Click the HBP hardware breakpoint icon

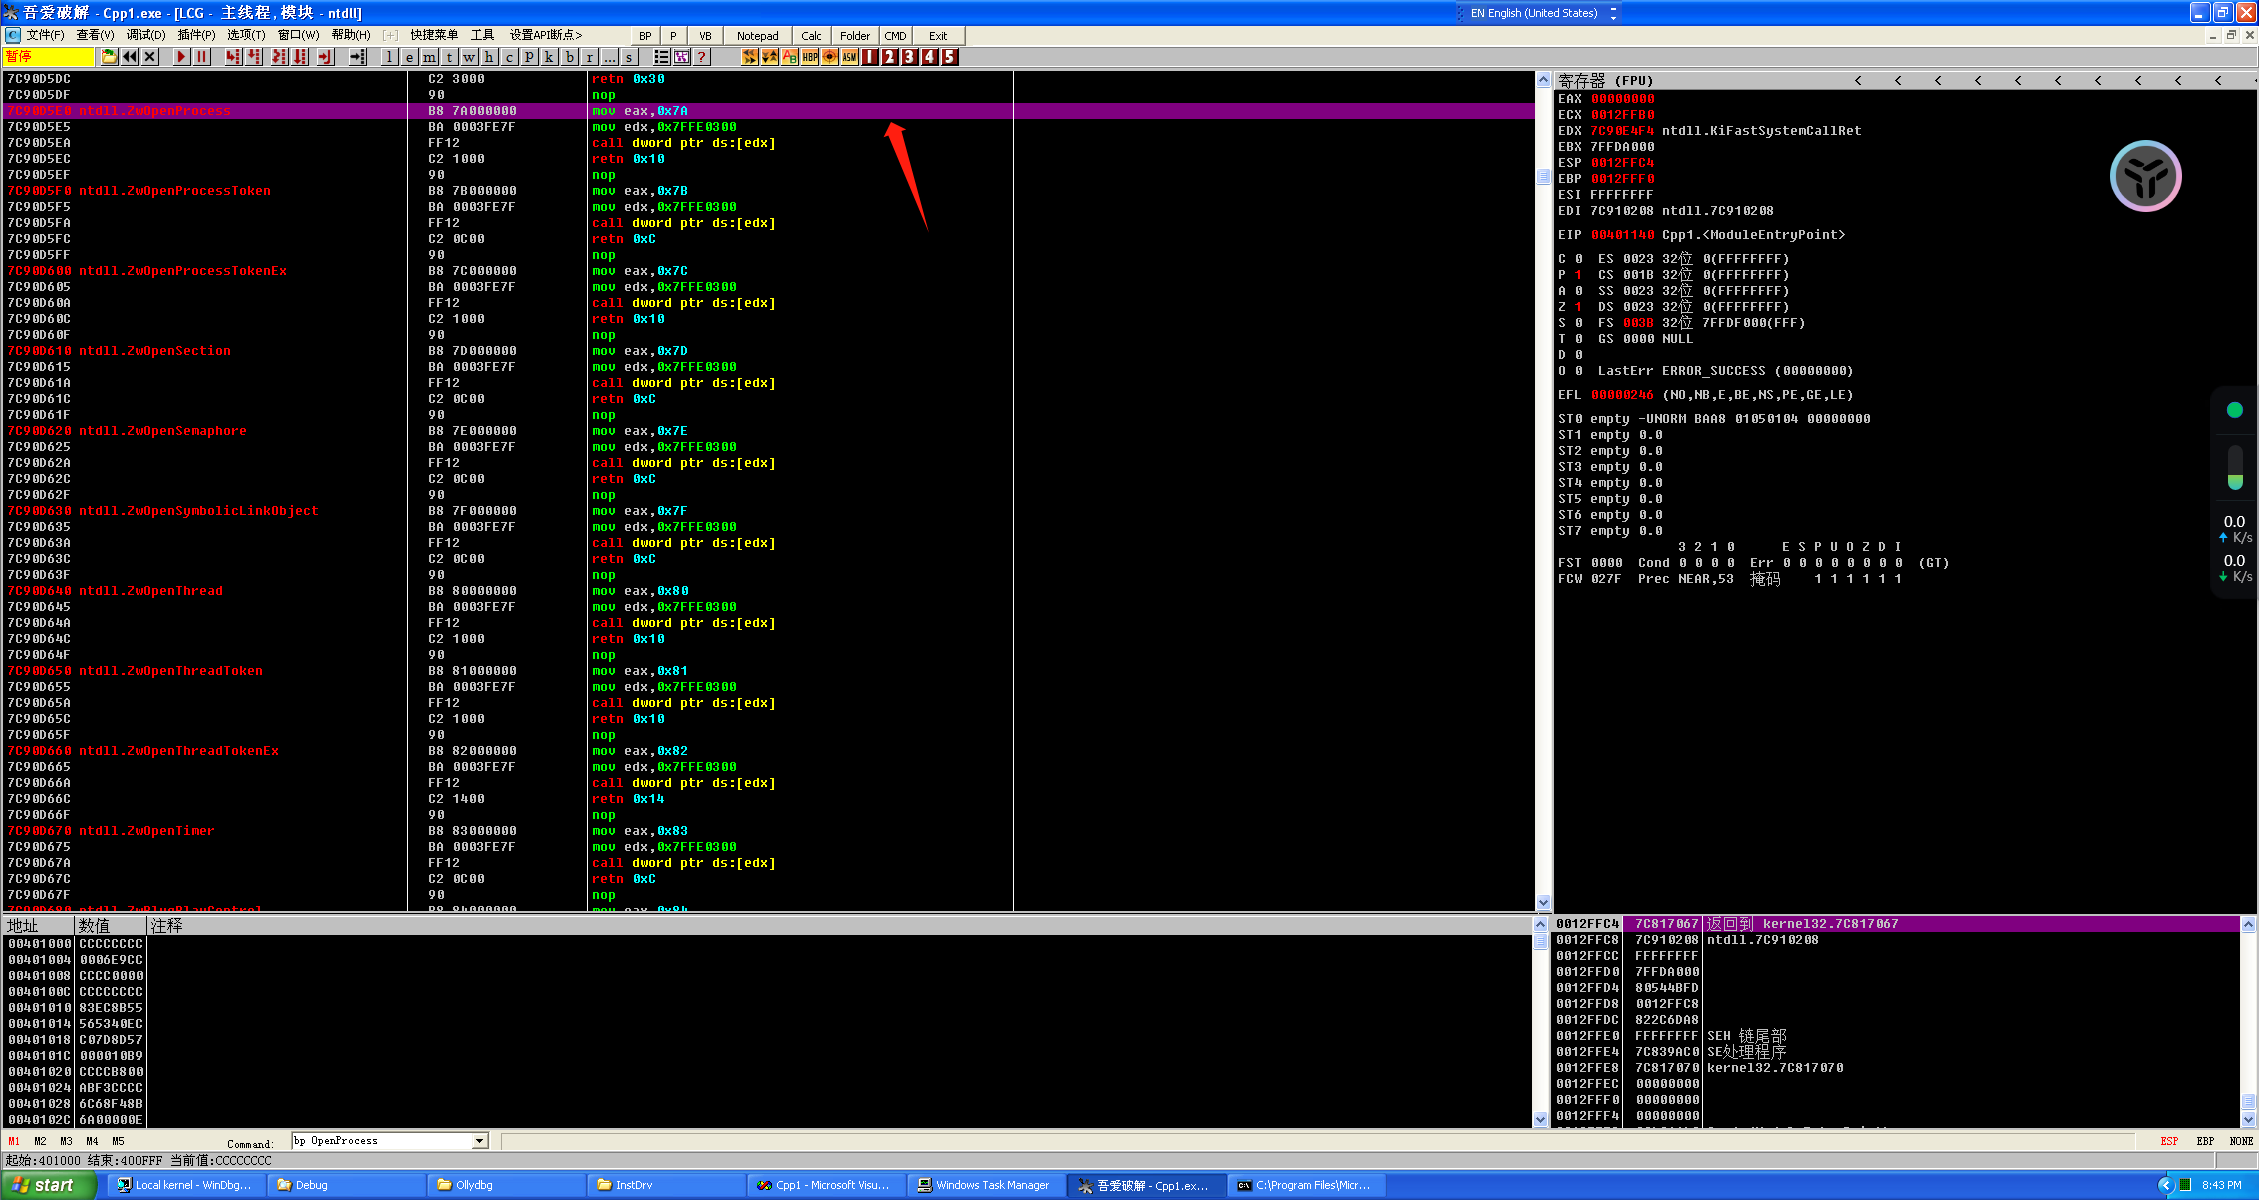click(x=810, y=57)
